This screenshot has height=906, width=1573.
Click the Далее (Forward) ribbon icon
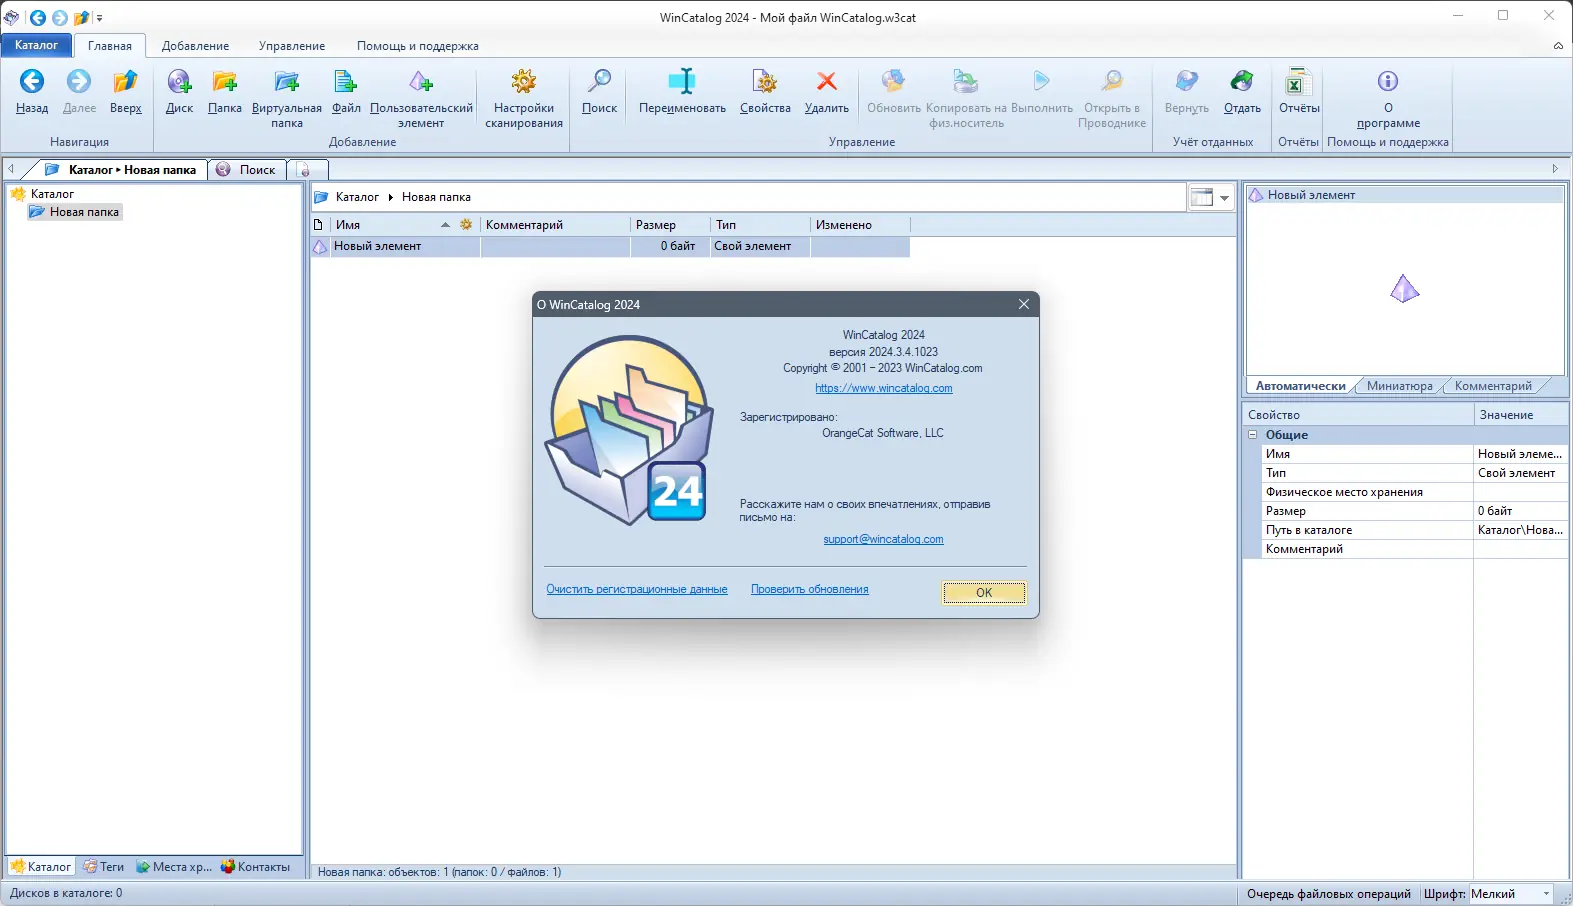click(79, 82)
